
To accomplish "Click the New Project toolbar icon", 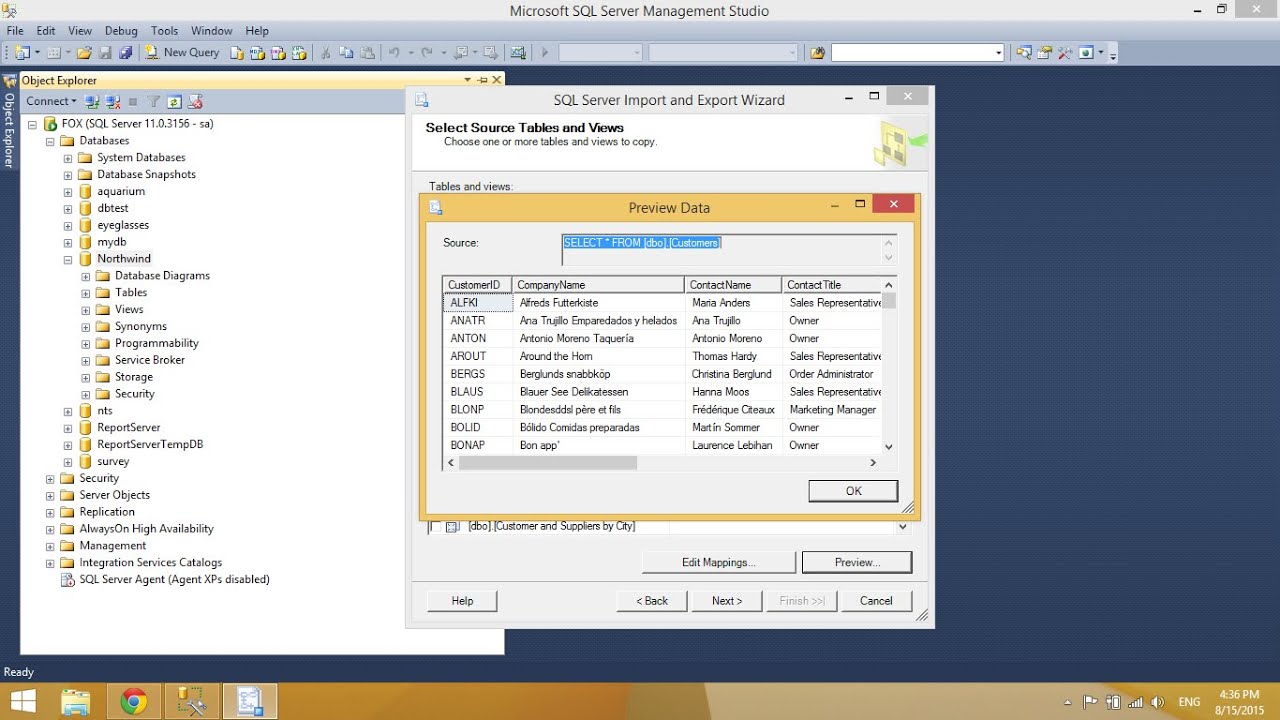I will coord(21,52).
